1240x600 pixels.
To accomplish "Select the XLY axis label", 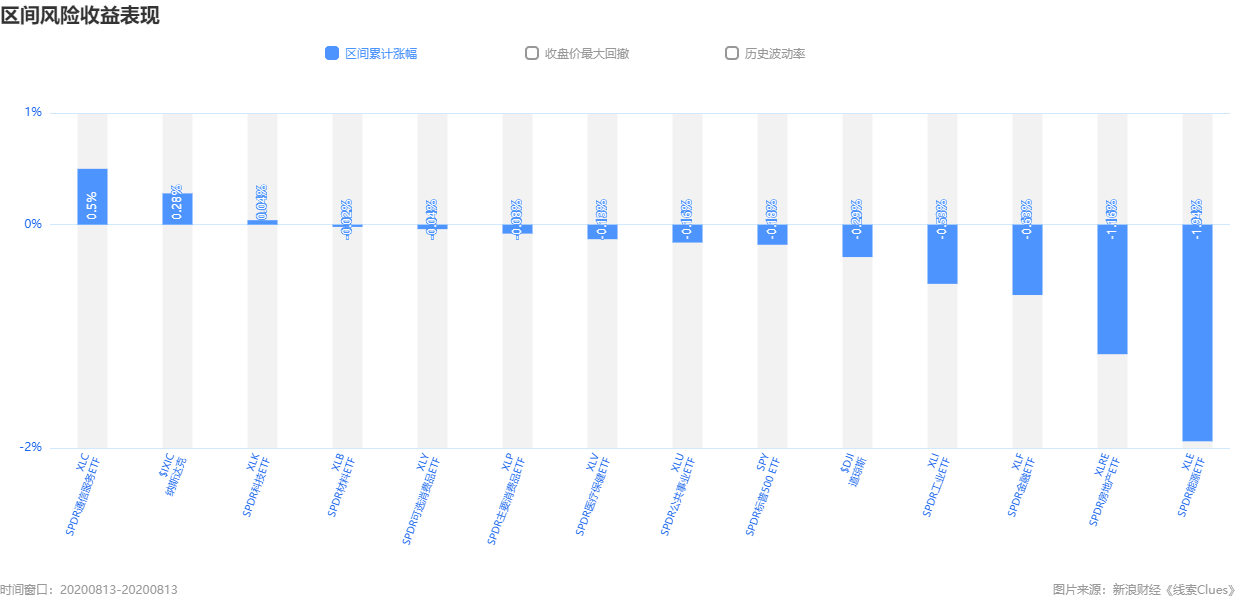I will coord(420,499).
